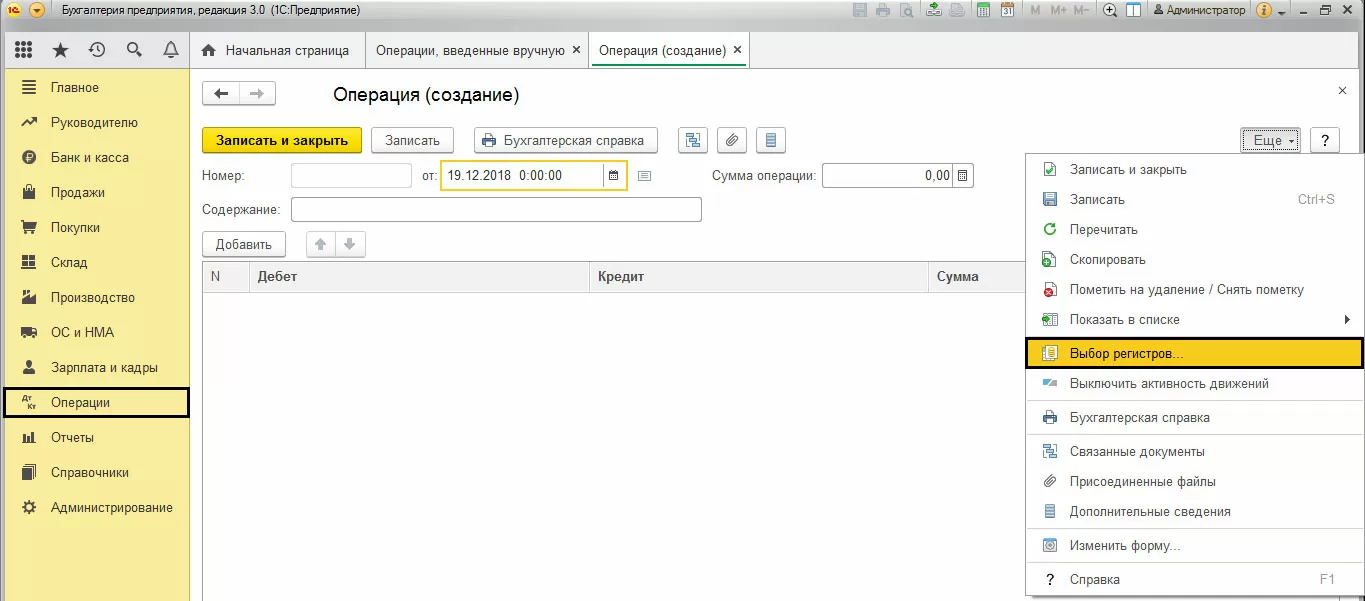
Task: Move row down arrow button
Action: click(350, 244)
